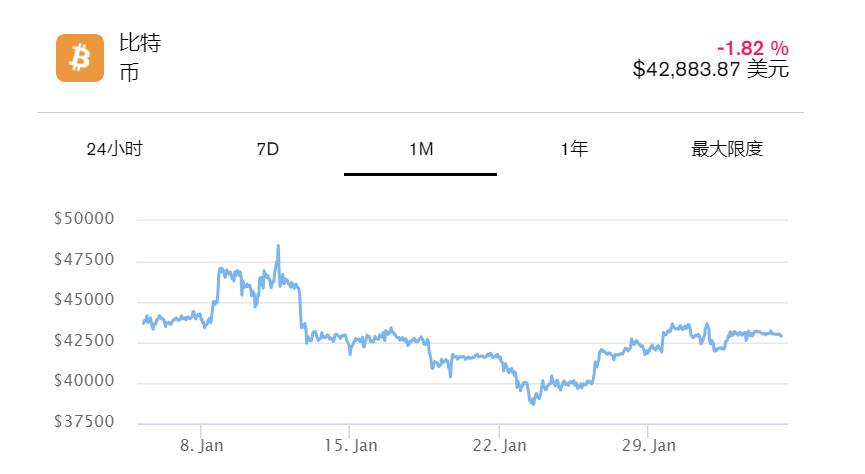865x474 pixels.
Task: Click the 29. Jan date marker
Action: point(648,443)
